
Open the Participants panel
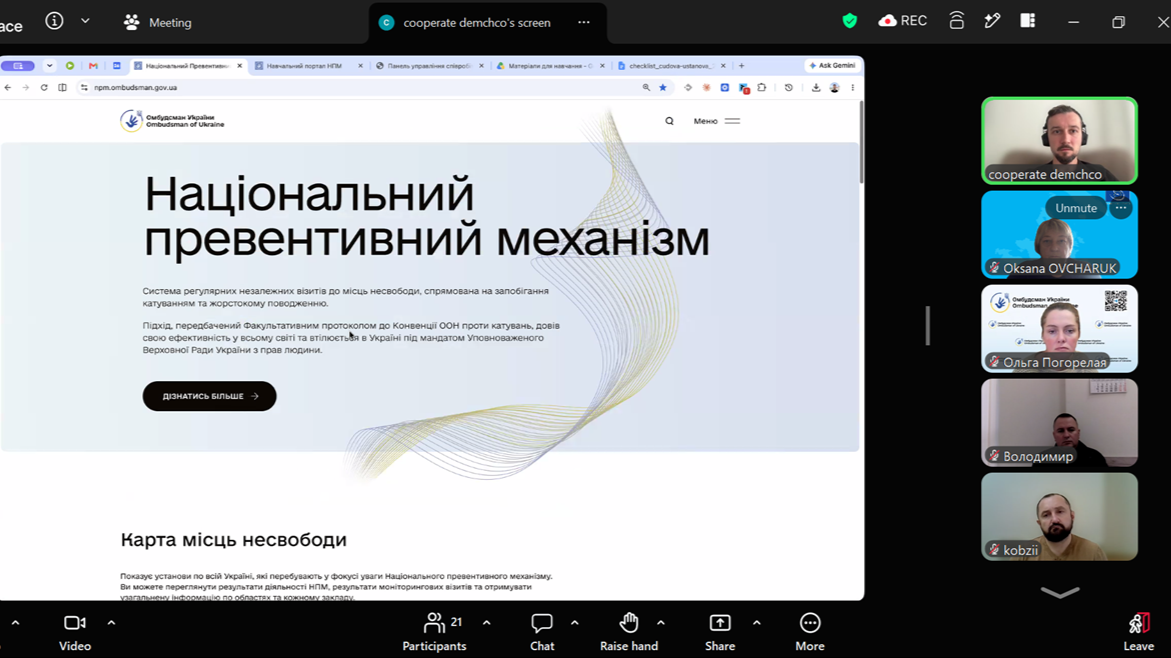point(435,633)
